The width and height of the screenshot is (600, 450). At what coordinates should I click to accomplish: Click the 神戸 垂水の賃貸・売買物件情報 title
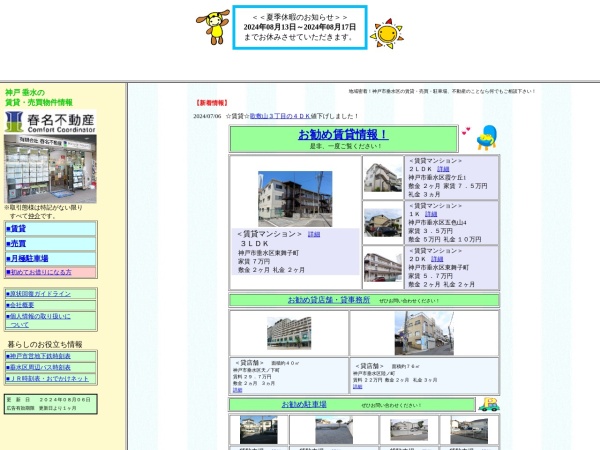coord(39,97)
